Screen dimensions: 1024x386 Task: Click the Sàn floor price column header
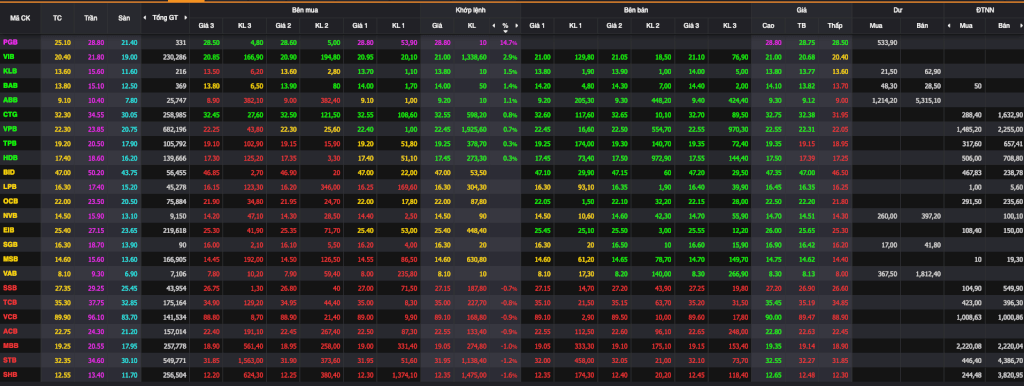coord(124,18)
